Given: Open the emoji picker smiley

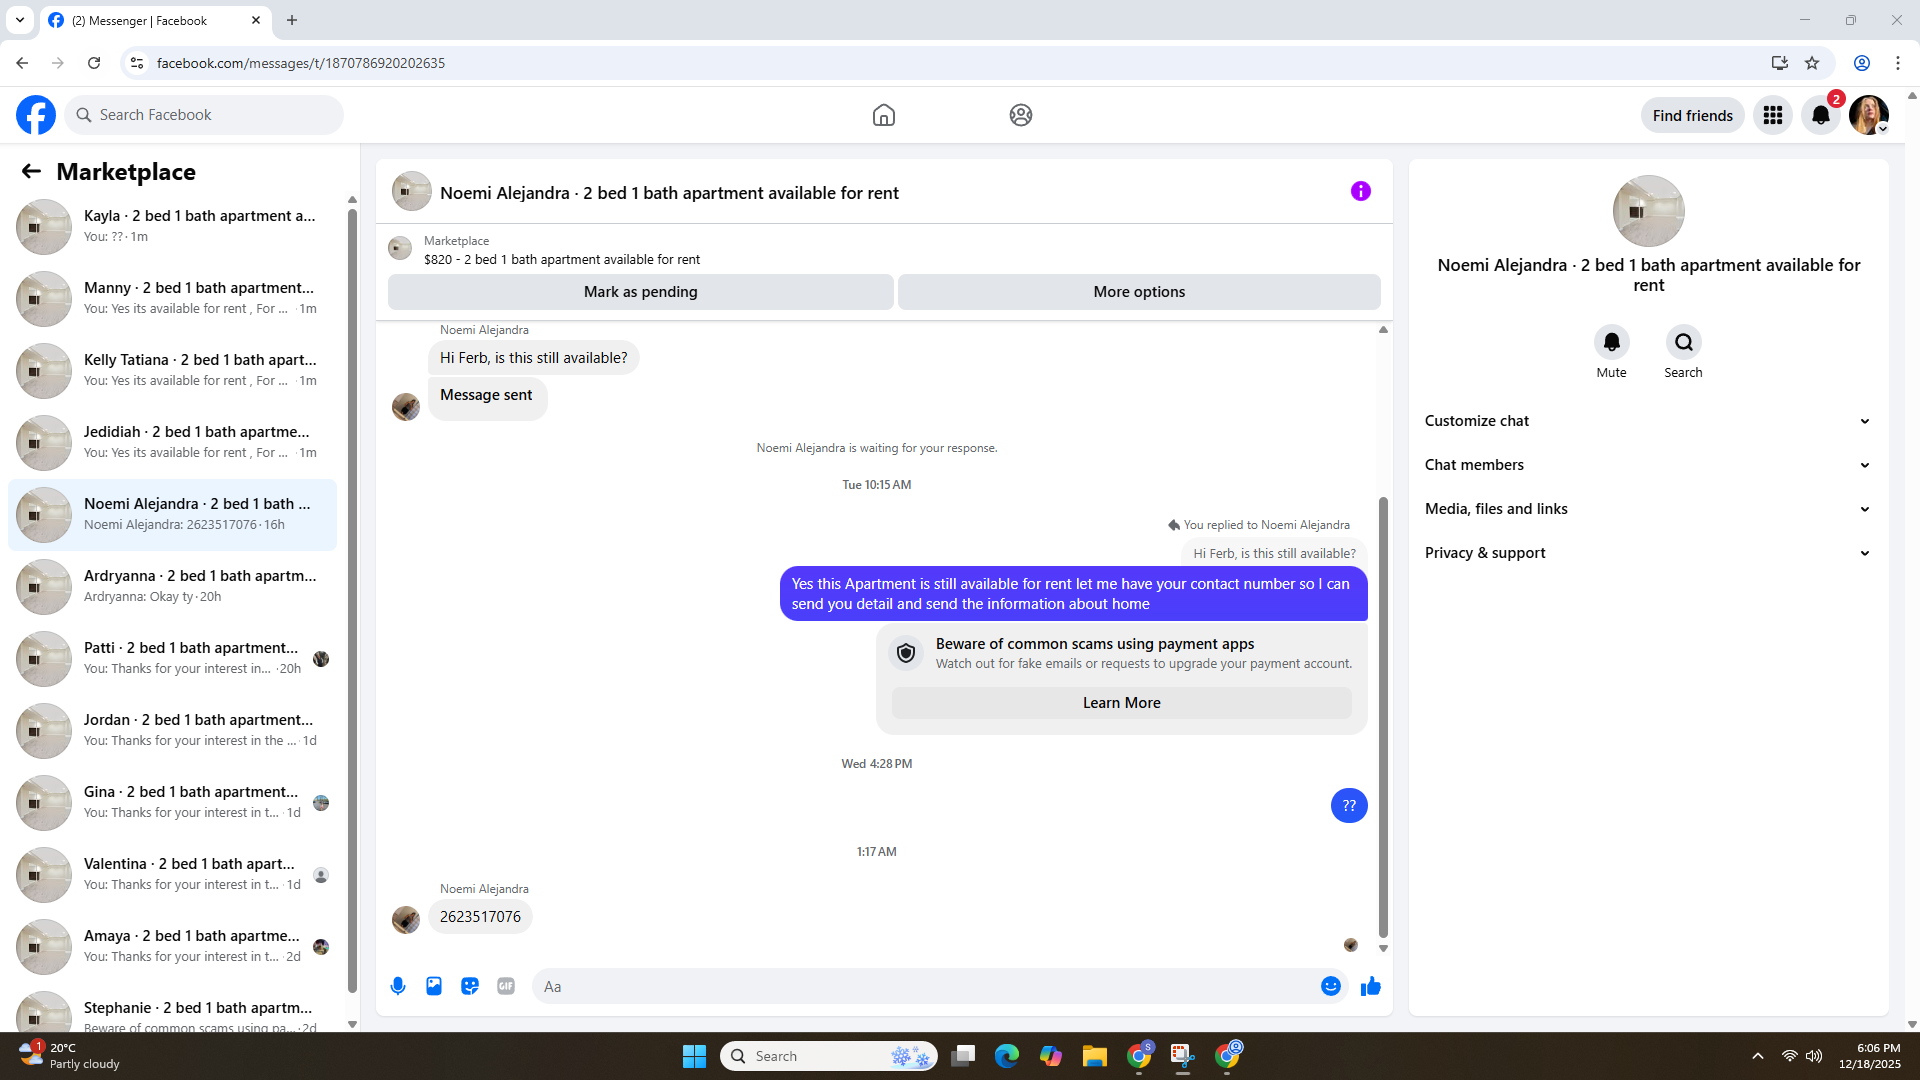Looking at the screenshot, I should coord(1330,987).
